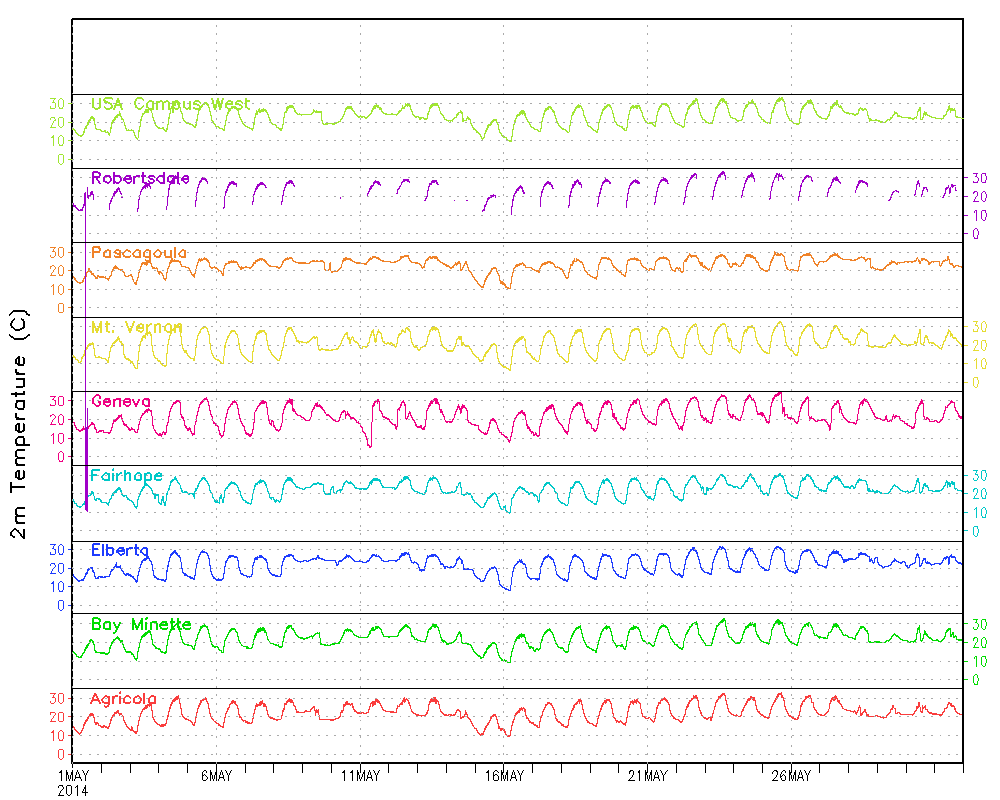Click the 2014 year label

pyautogui.click(x=72, y=790)
